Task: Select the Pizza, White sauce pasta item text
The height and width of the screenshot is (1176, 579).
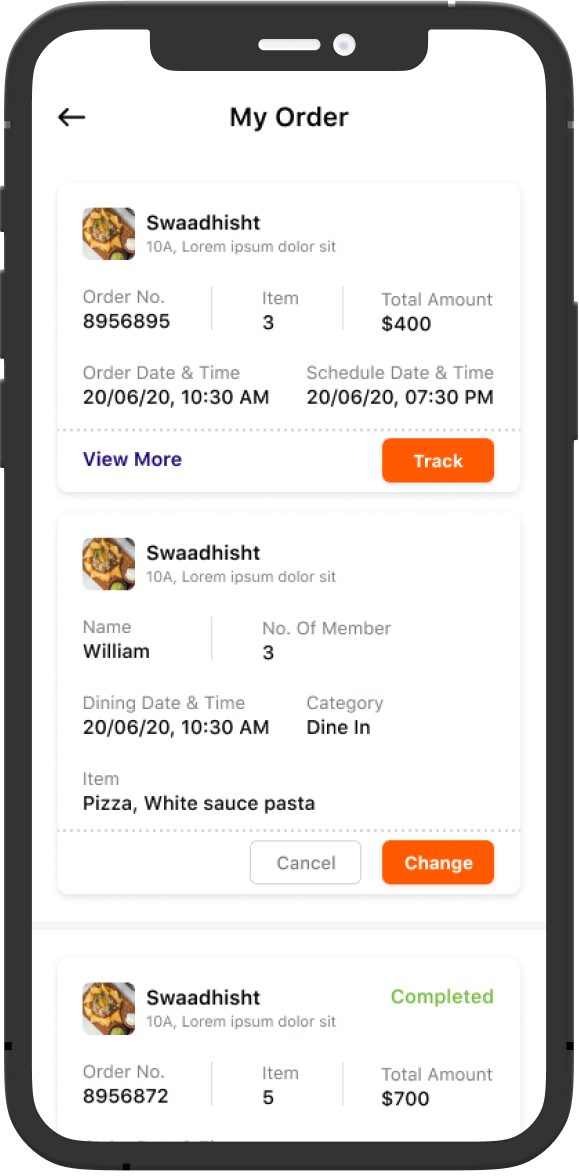Action: (x=199, y=804)
